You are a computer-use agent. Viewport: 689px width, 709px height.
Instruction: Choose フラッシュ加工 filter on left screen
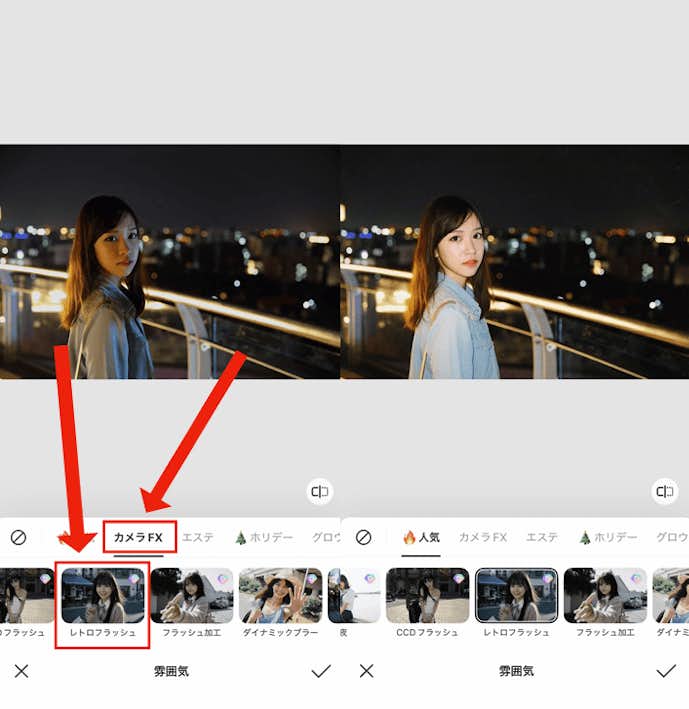(x=192, y=596)
